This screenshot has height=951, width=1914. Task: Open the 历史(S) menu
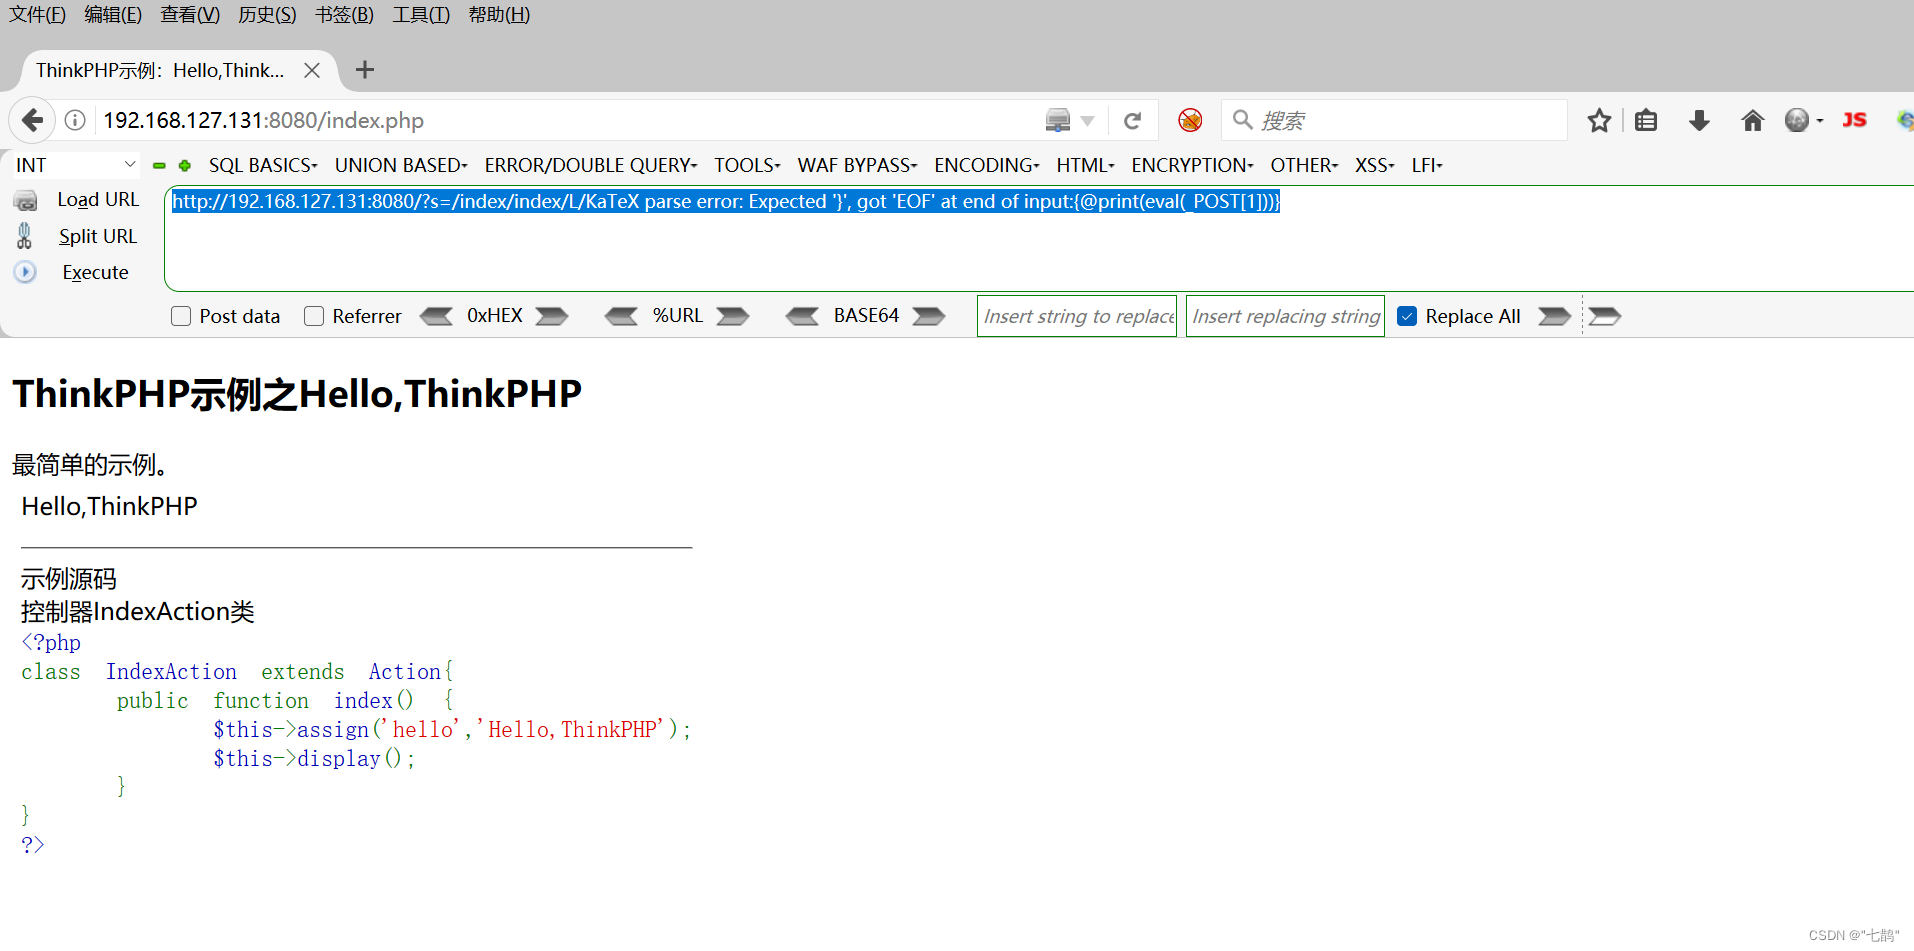(x=267, y=15)
